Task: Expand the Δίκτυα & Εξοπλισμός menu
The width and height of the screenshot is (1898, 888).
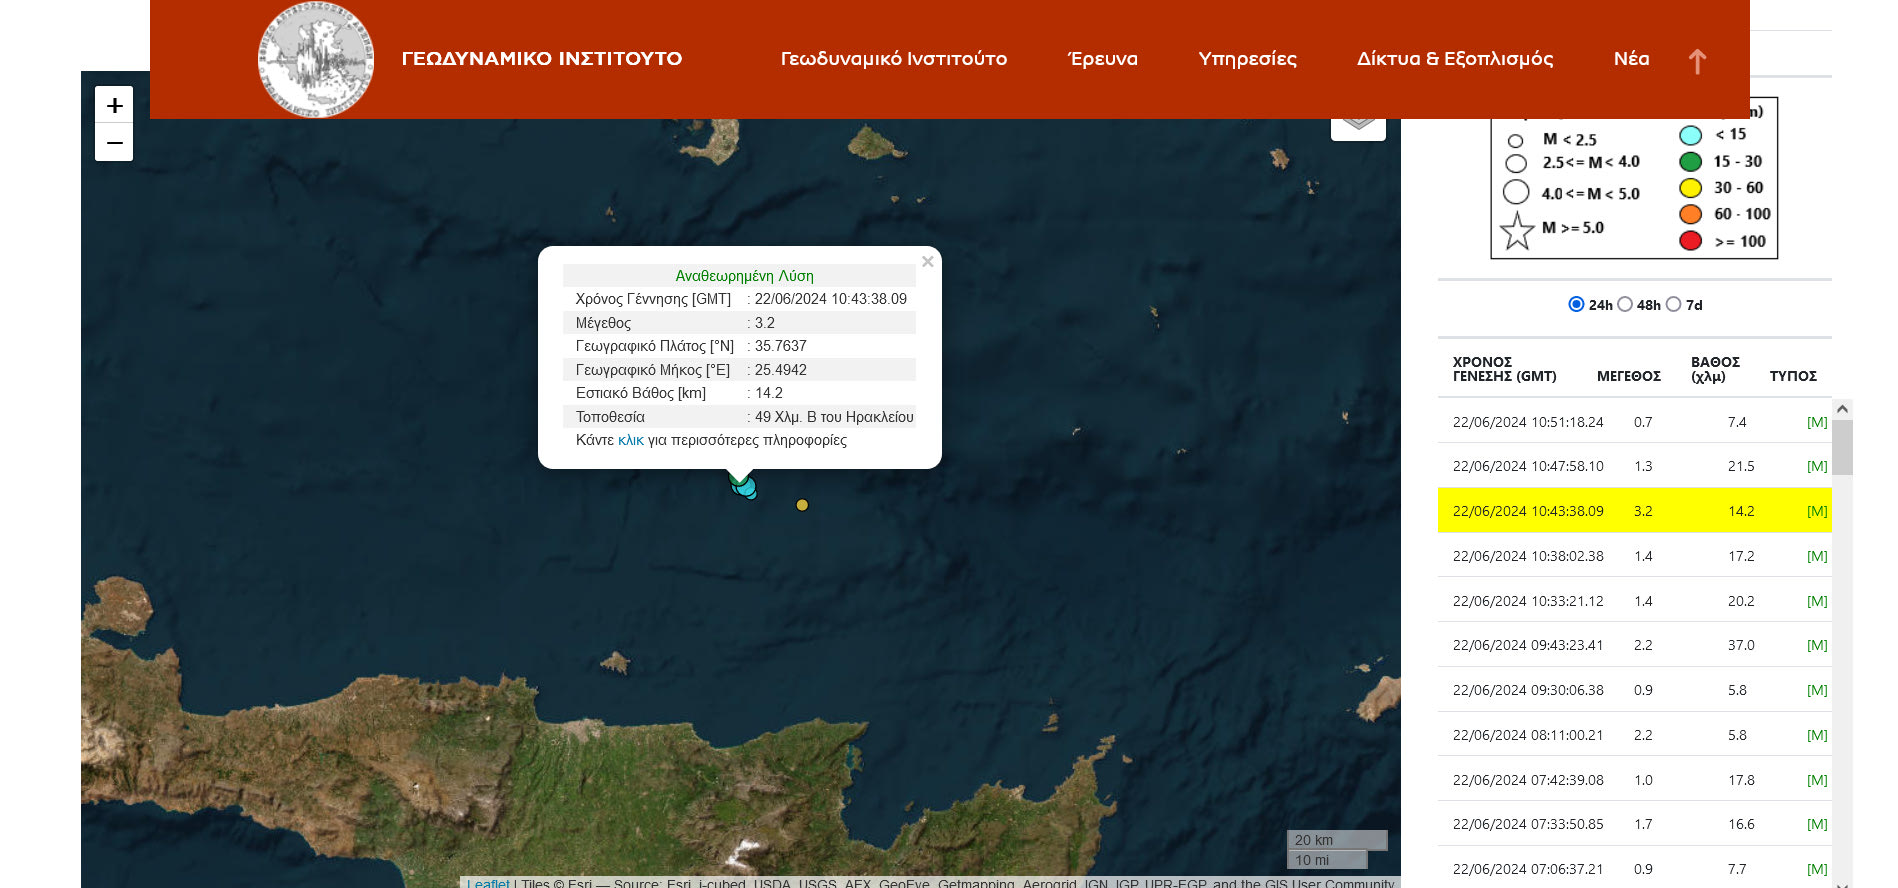Action: (x=1454, y=59)
